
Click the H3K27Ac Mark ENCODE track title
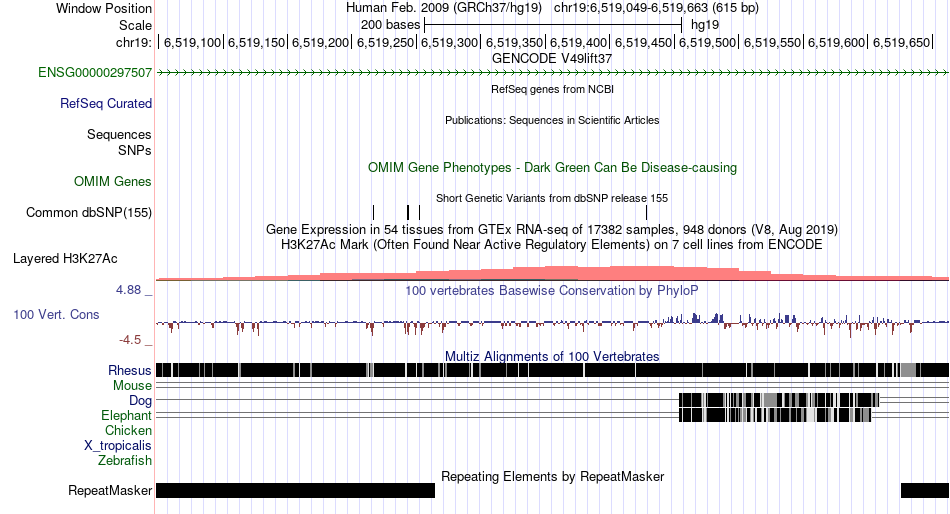pos(552,245)
